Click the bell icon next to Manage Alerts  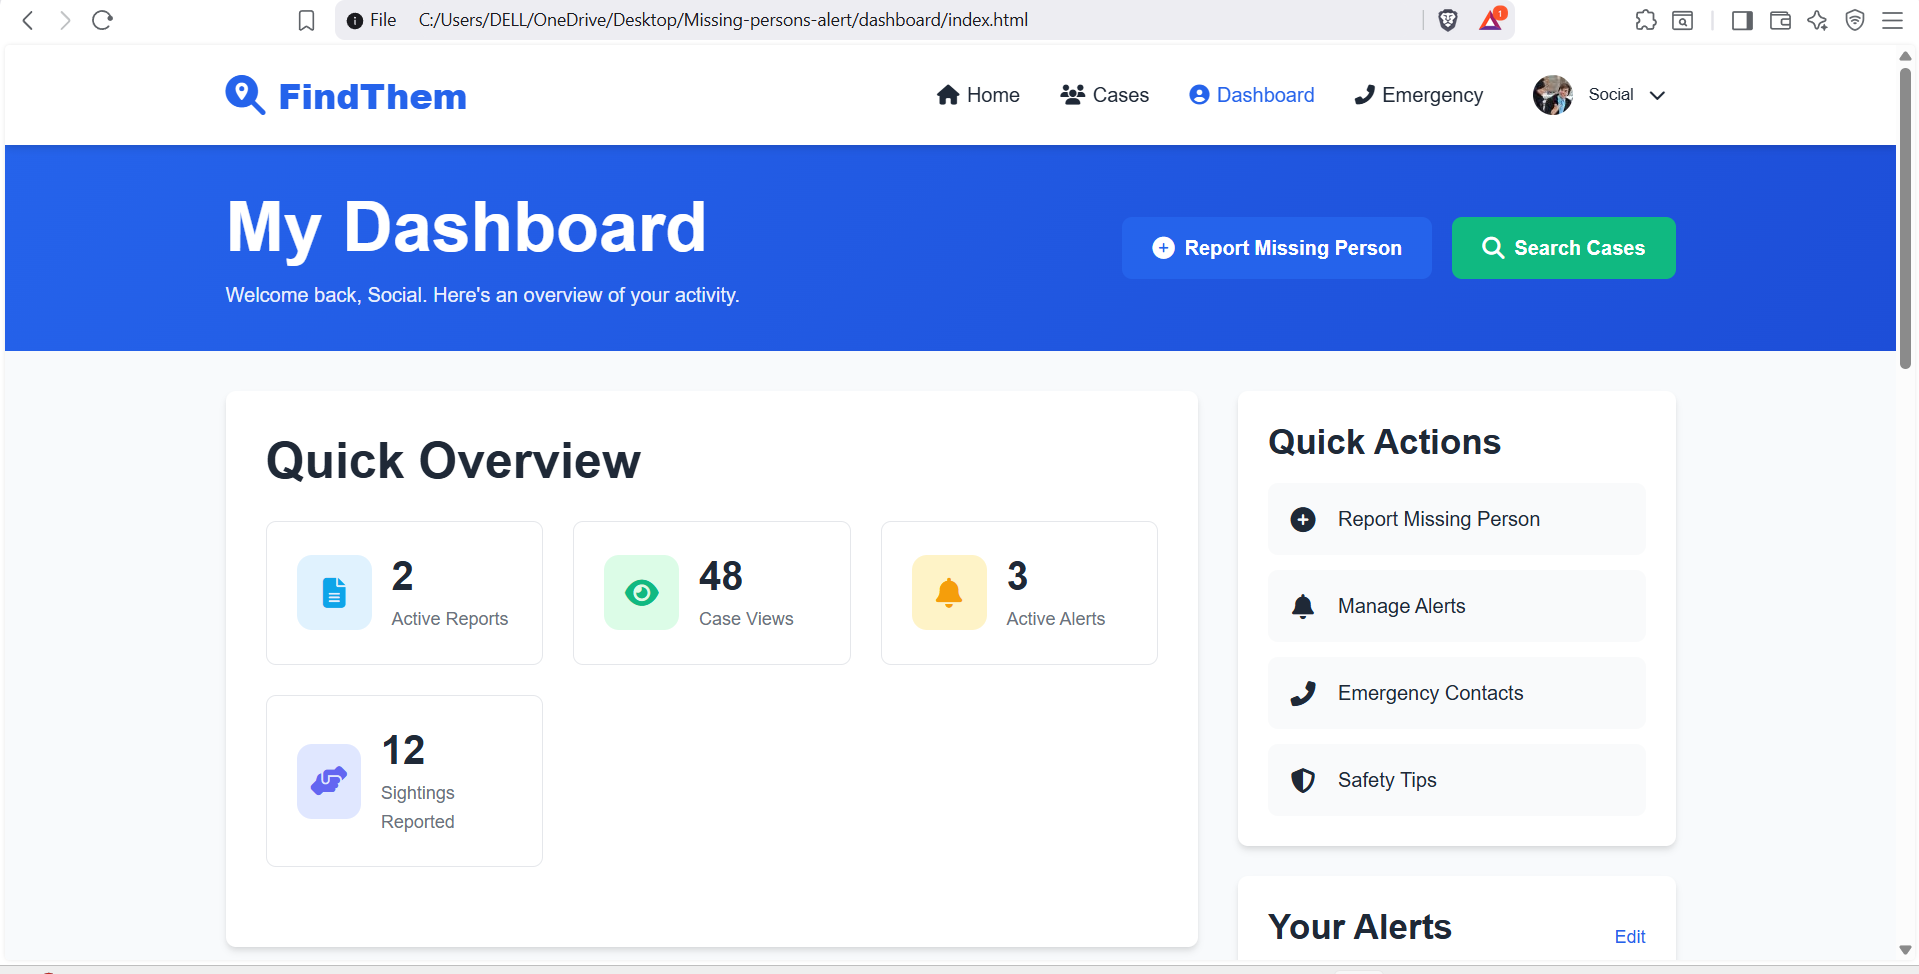[x=1303, y=606]
